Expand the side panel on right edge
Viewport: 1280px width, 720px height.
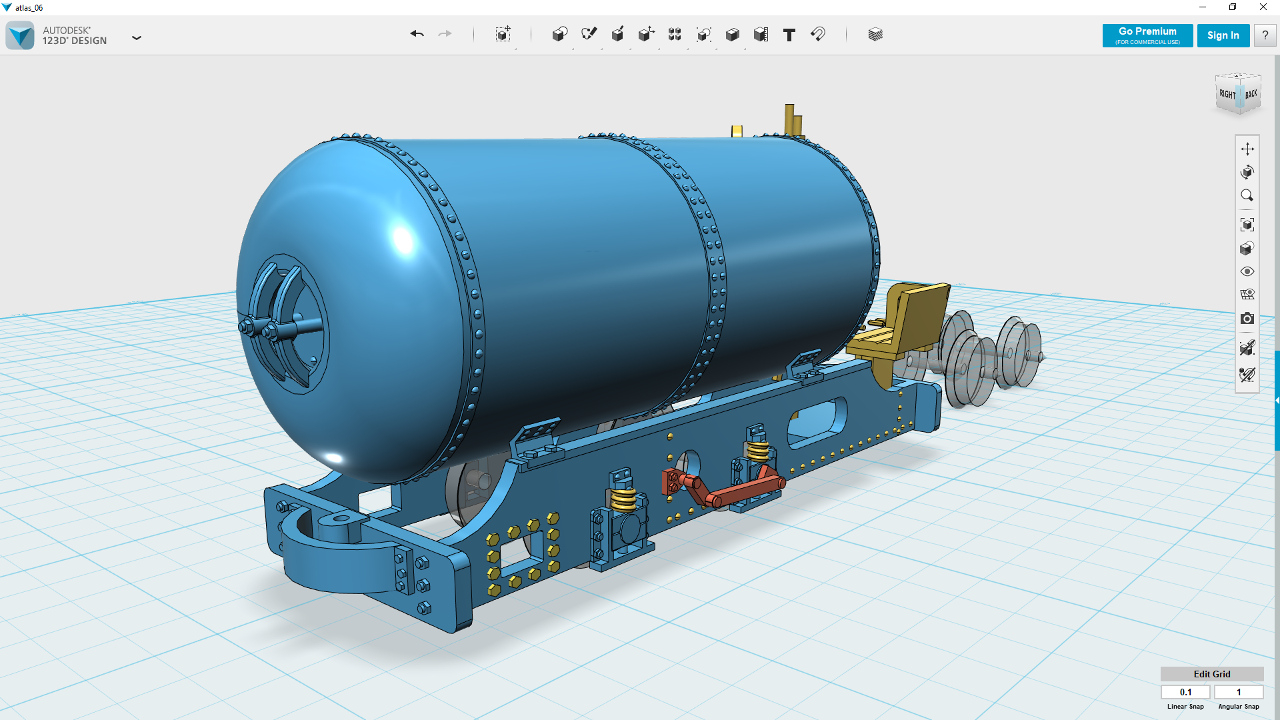1276,400
